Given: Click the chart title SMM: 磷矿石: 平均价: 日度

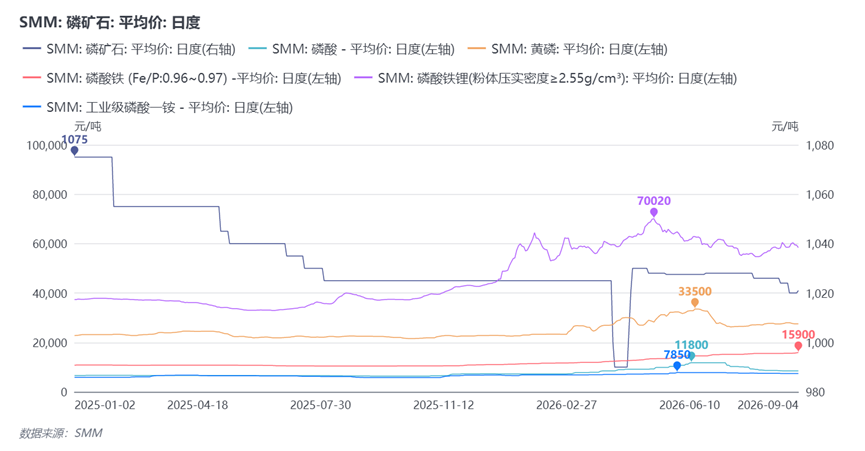Looking at the screenshot, I should click(x=110, y=23).
